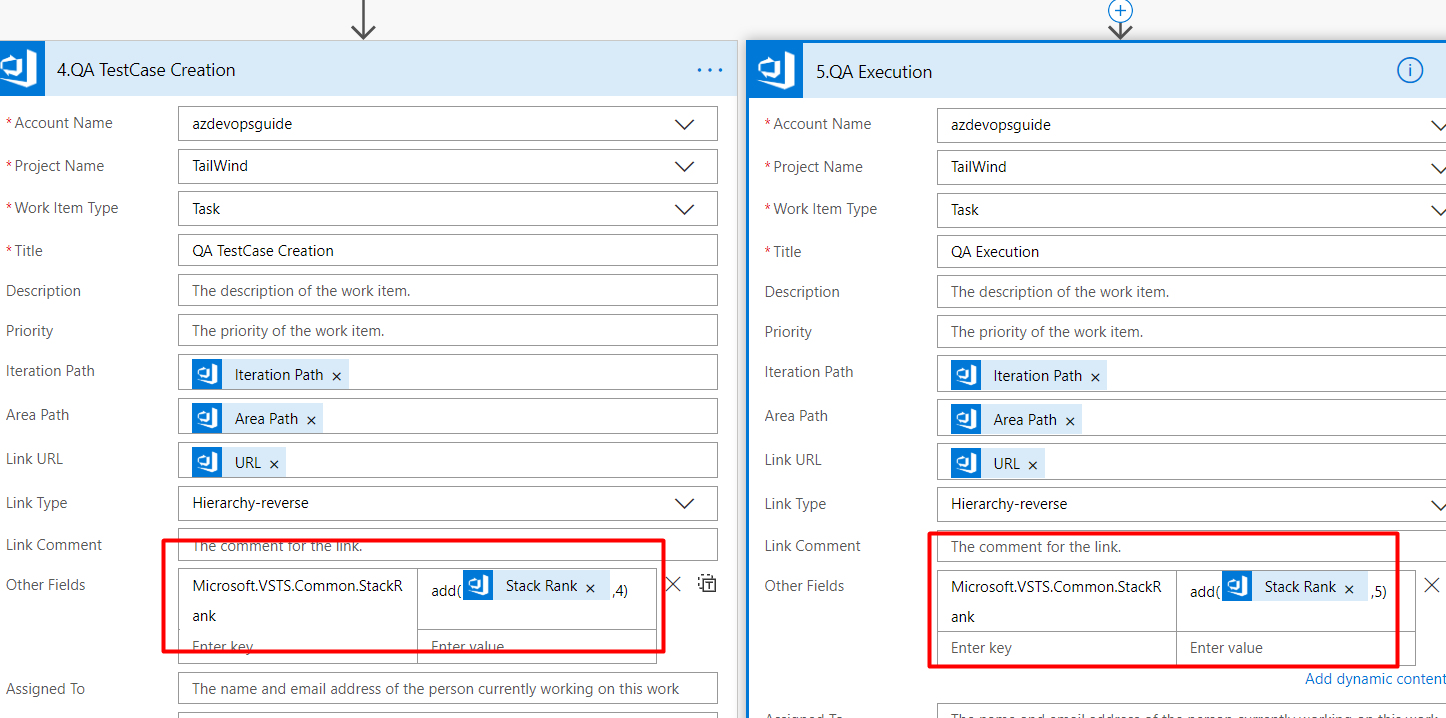Remove Area Path token in 4.QA TestCase Creation

(311, 420)
